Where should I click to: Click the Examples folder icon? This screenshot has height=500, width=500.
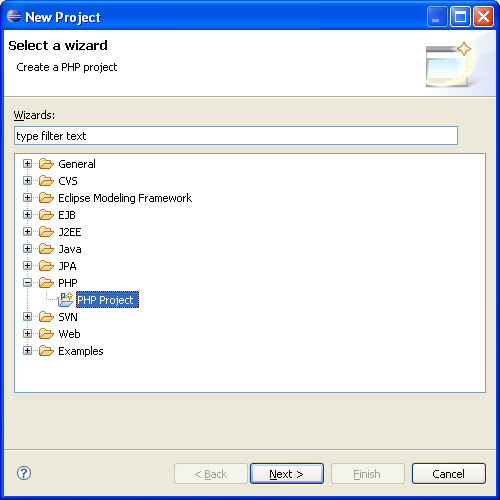click(x=46, y=351)
